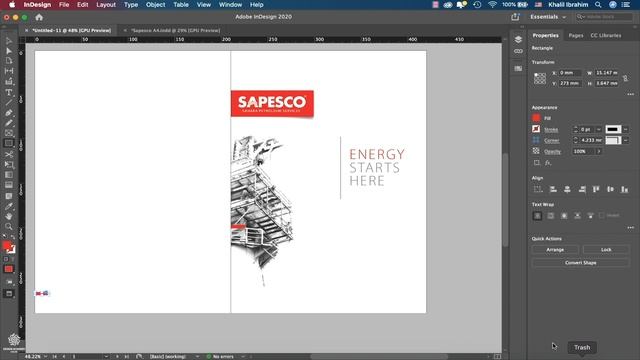This screenshot has height=360, width=640.
Task: Show more Text Wrap options
Action: [x=631, y=228]
